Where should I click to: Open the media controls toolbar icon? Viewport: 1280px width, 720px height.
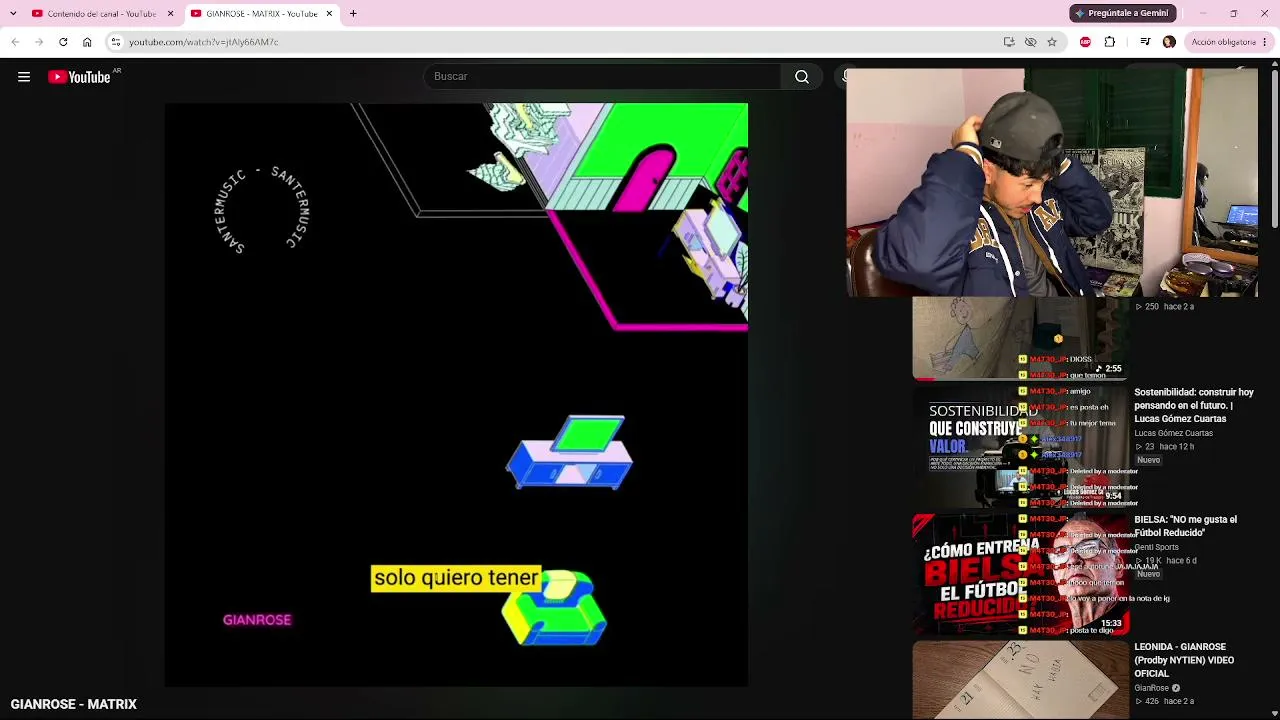(x=1145, y=42)
